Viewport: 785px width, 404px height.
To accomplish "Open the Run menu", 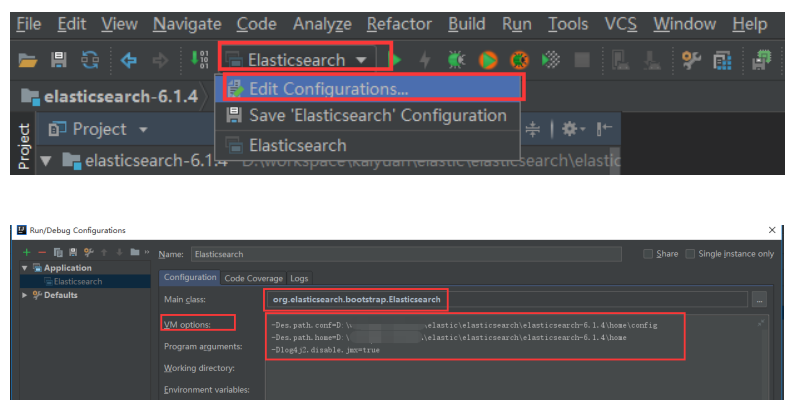I will (517, 24).
